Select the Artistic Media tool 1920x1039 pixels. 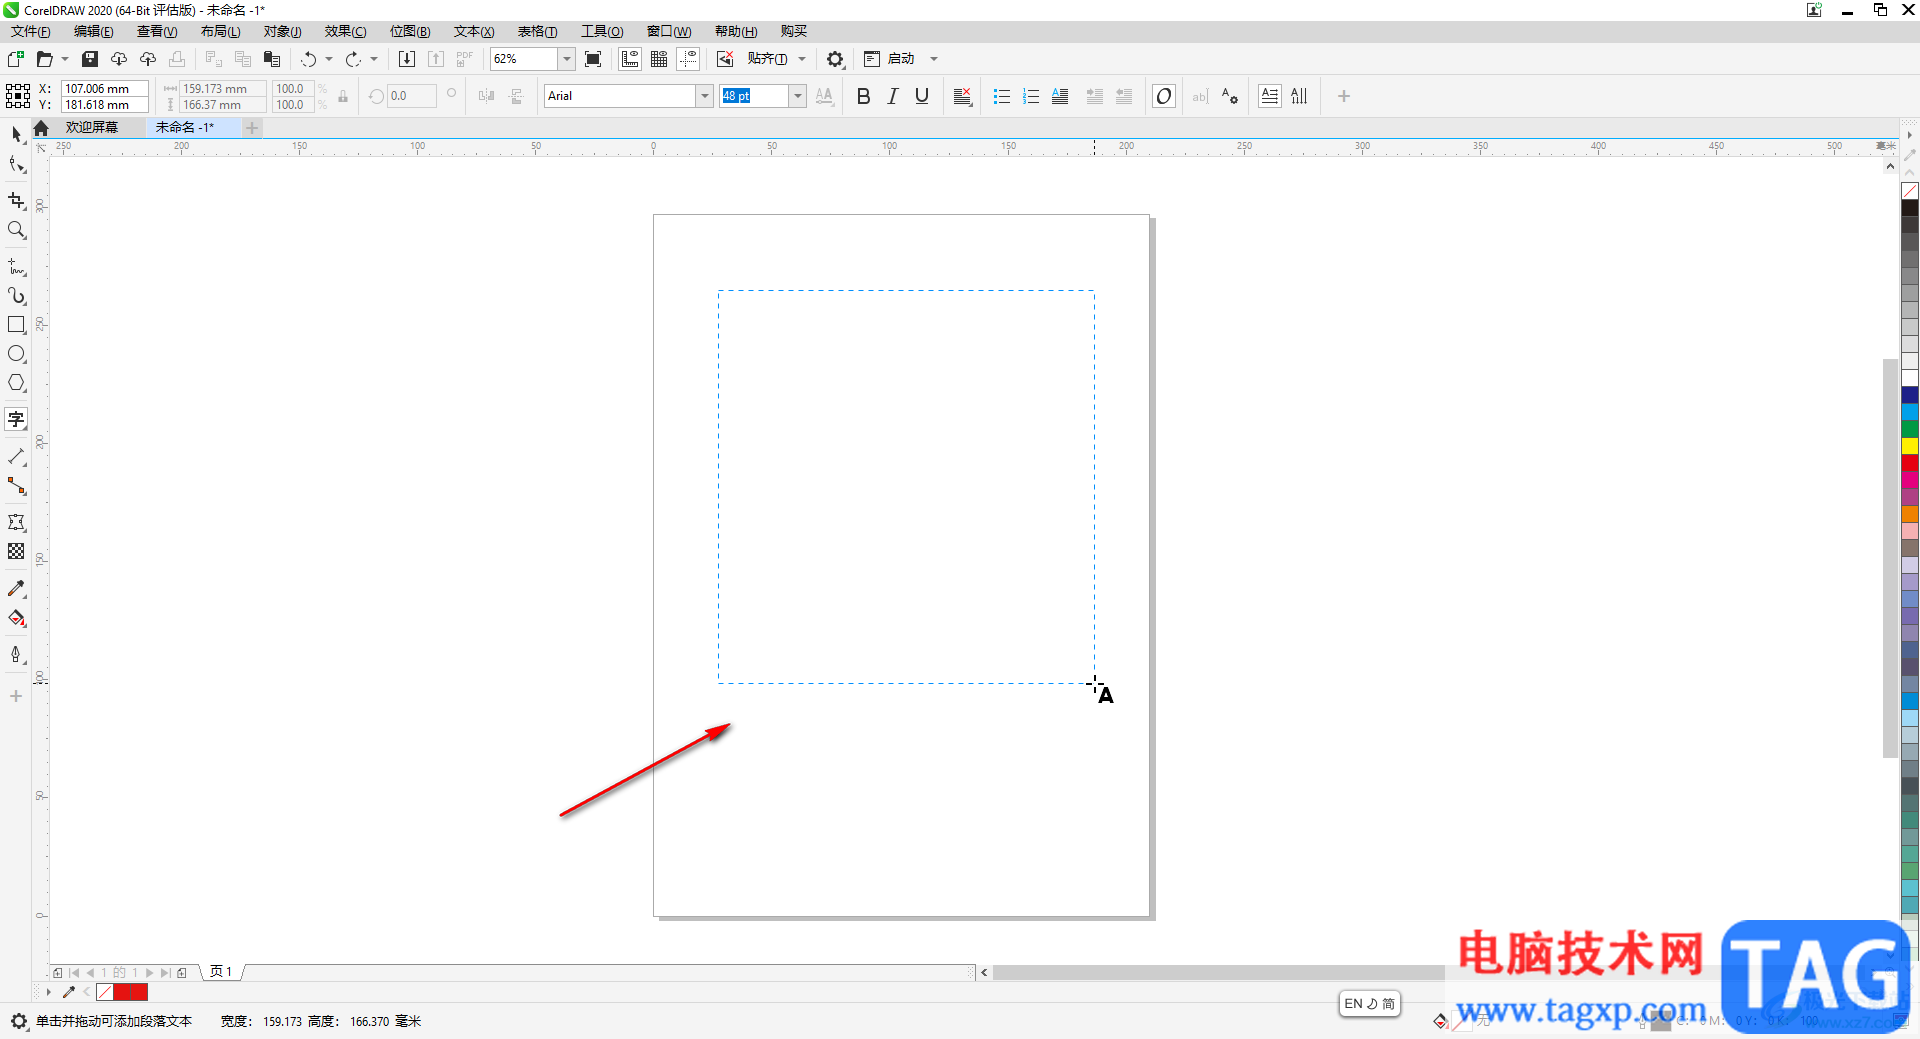(16, 296)
